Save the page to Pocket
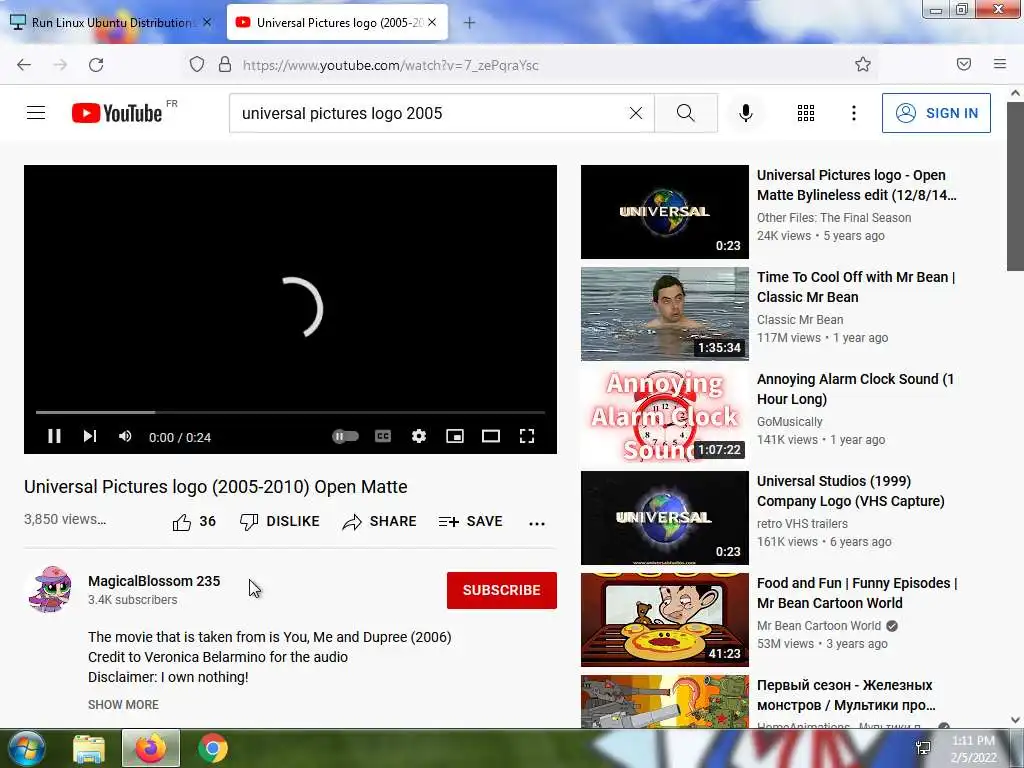 click(x=964, y=64)
